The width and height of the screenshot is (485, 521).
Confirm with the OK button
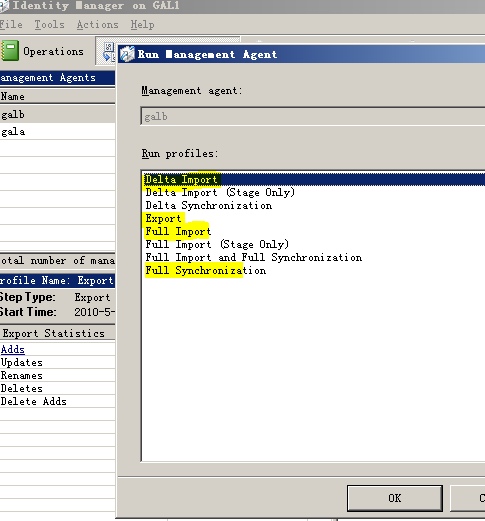395,498
